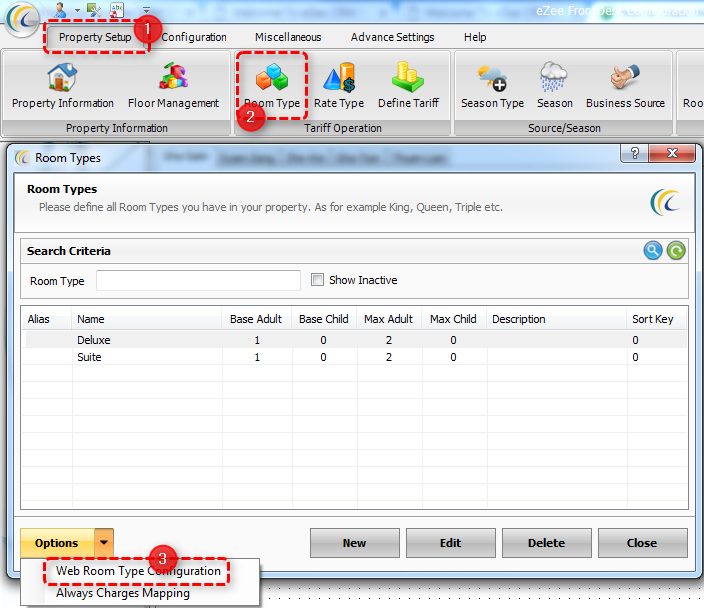The height and width of the screenshot is (608, 704).
Task: Switch to Configuration tab
Action: (194, 37)
